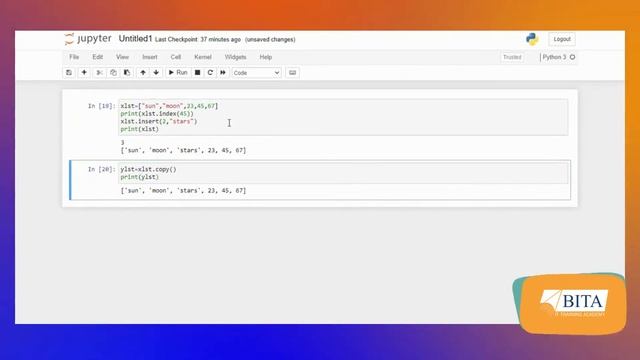Click the In [20] prompt label

click(x=102, y=169)
